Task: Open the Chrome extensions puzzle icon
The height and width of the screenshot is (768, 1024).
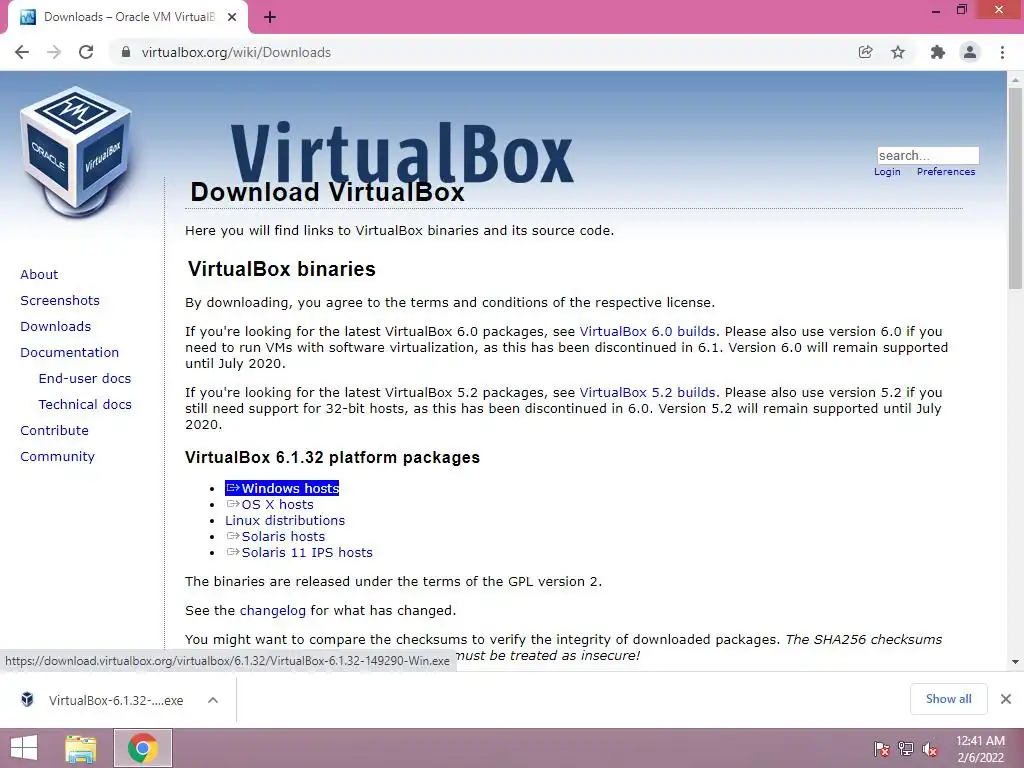Action: (x=937, y=52)
